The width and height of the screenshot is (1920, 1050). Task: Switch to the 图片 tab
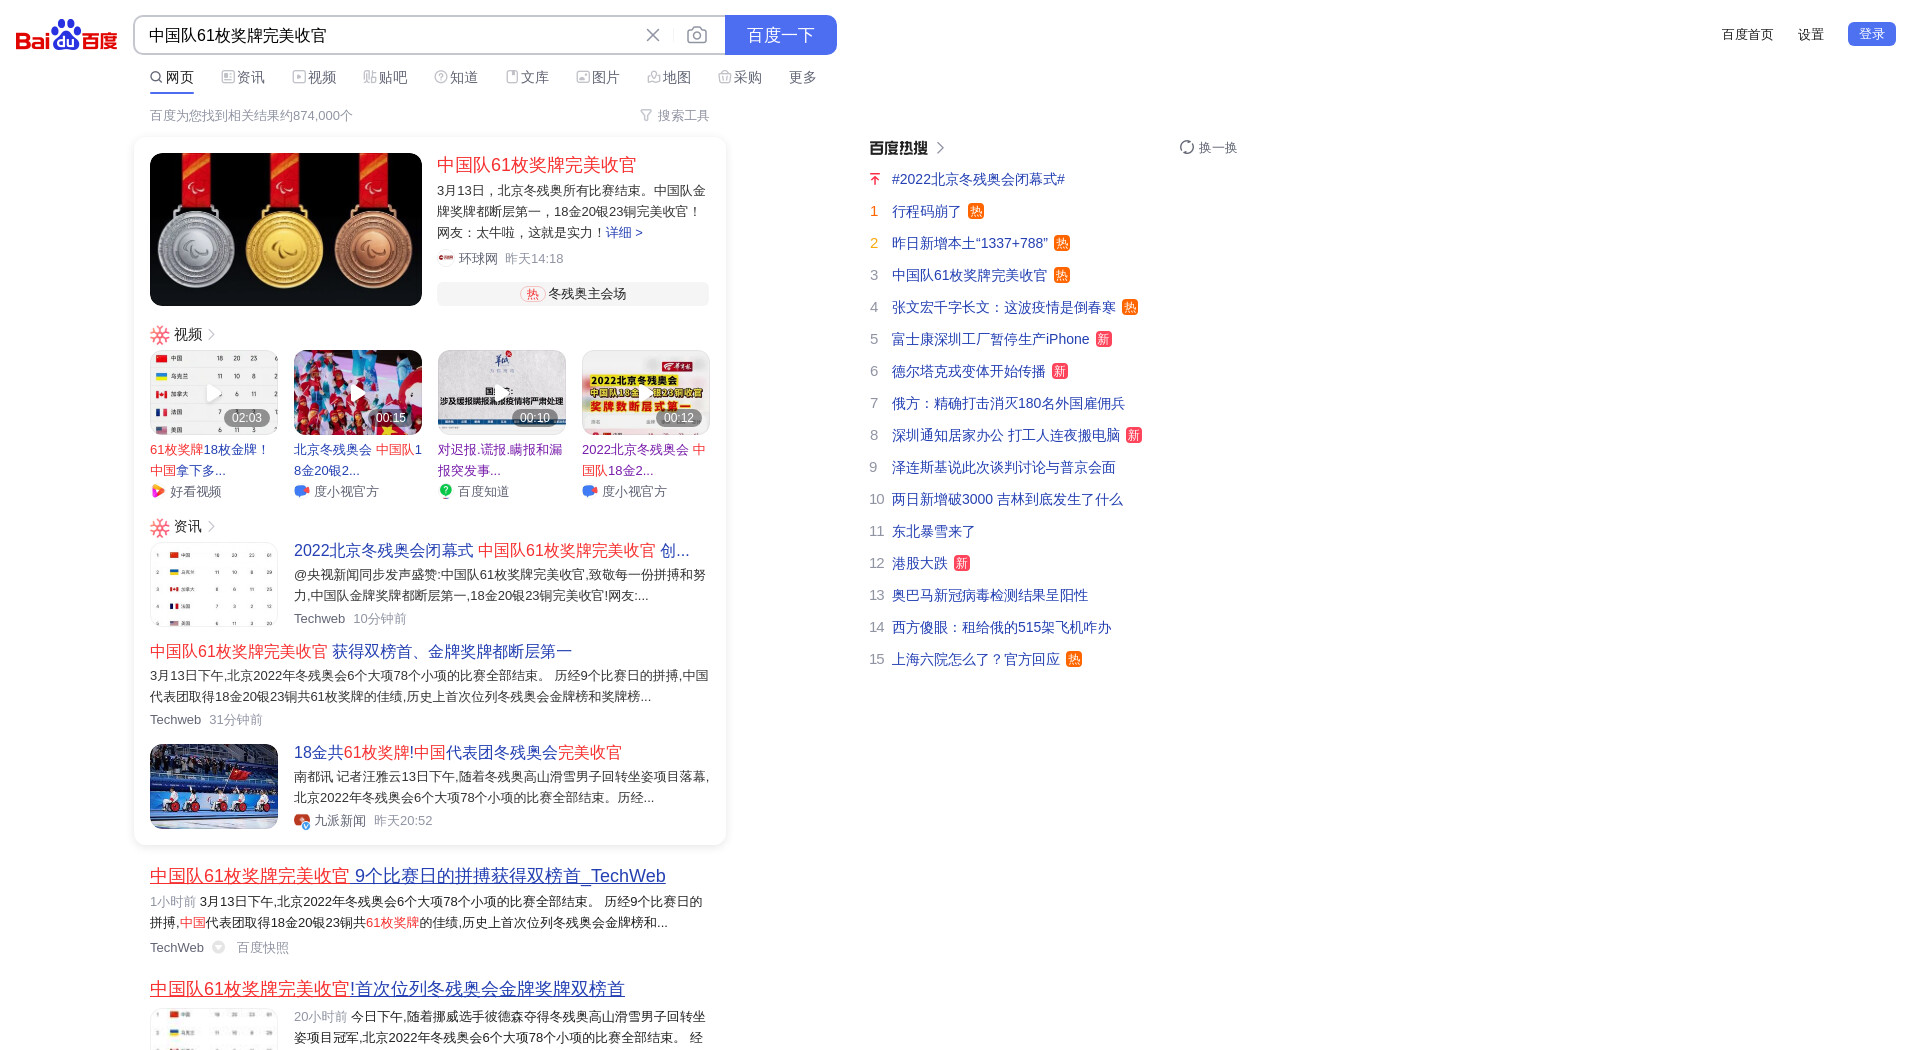click(598, 77)
